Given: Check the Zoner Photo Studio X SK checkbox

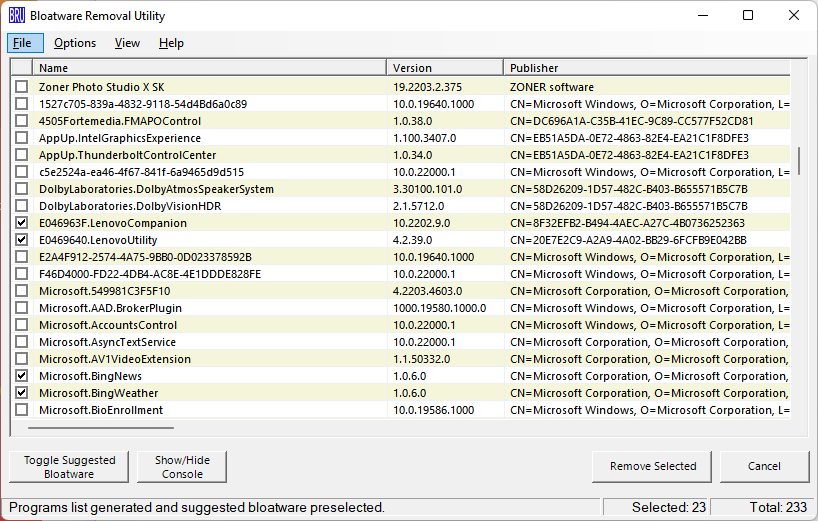Looking at the screenshot, I should 22,87.
